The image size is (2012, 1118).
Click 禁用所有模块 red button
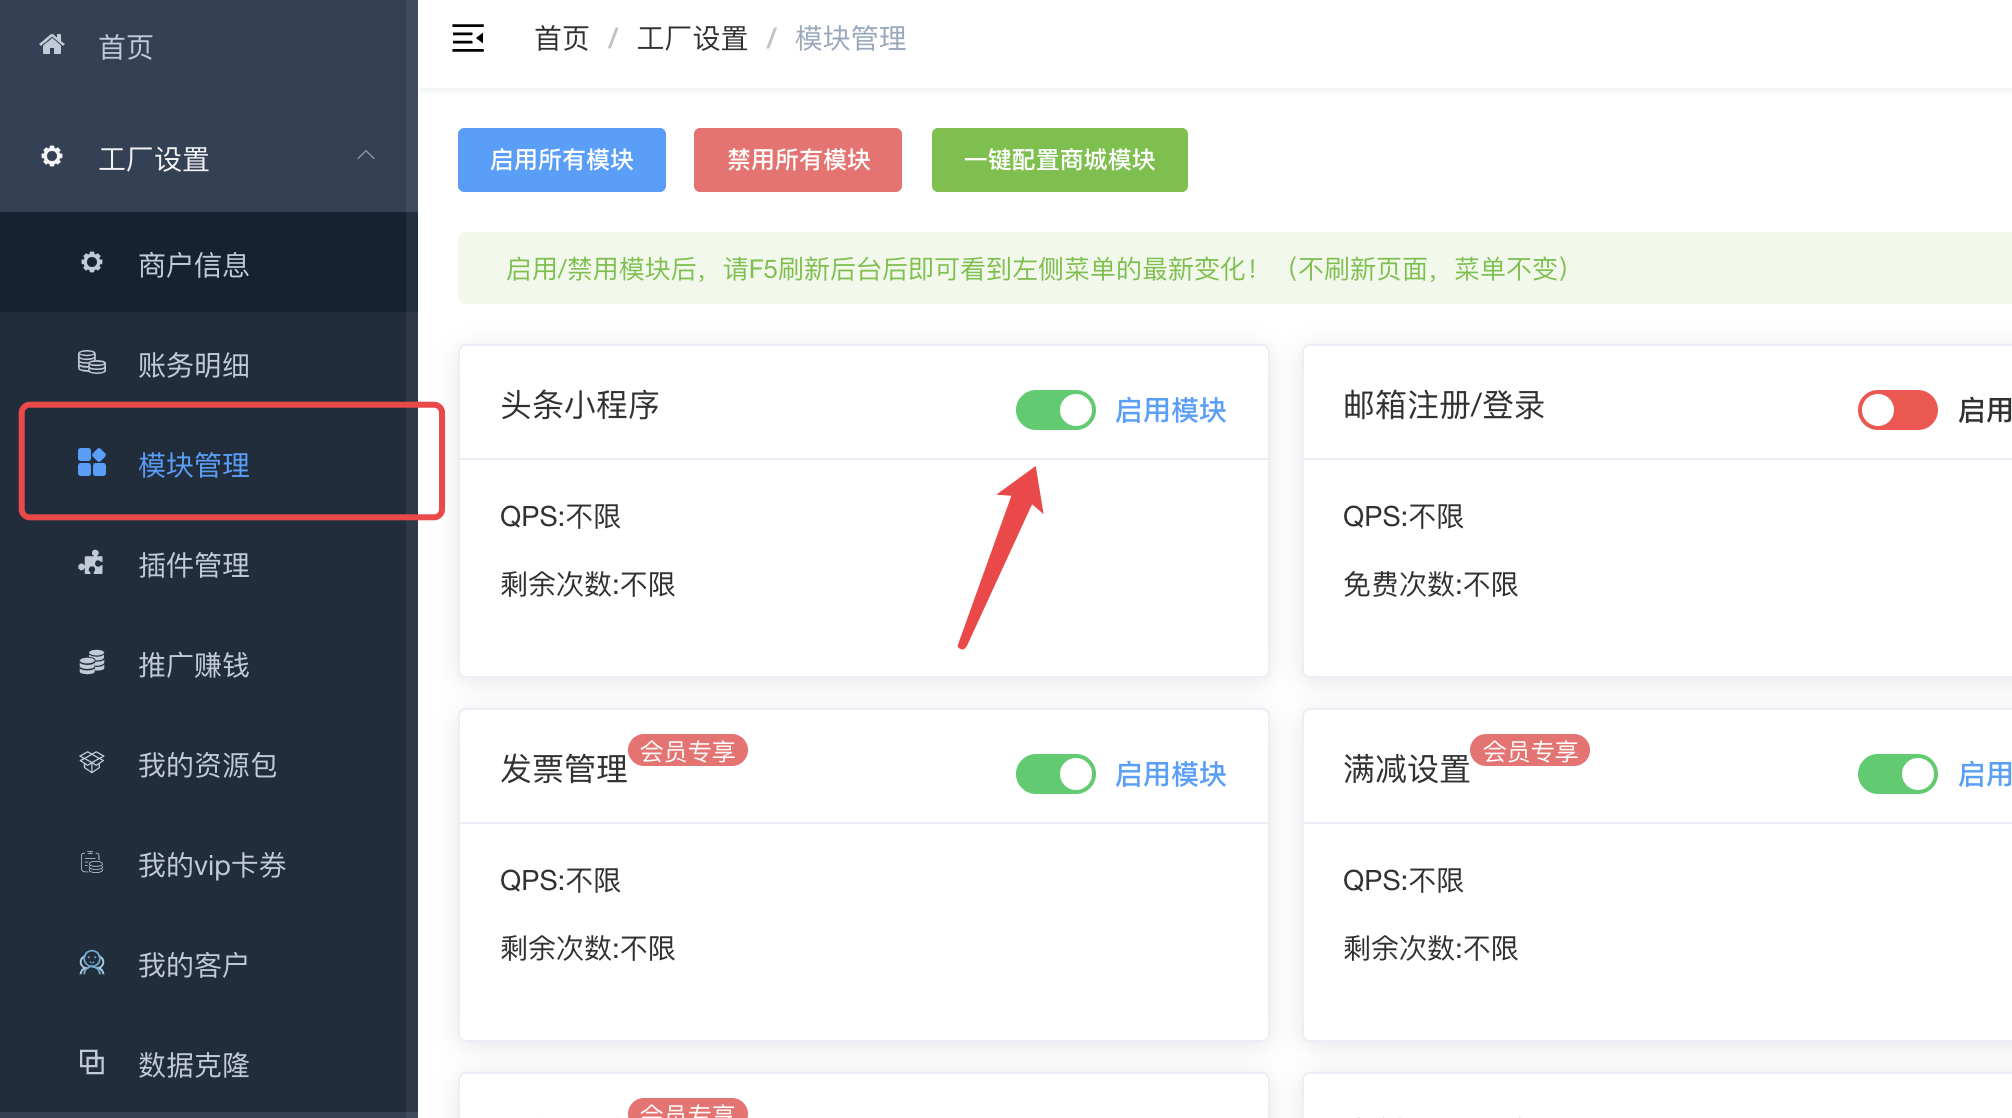[x=798, y=160]
